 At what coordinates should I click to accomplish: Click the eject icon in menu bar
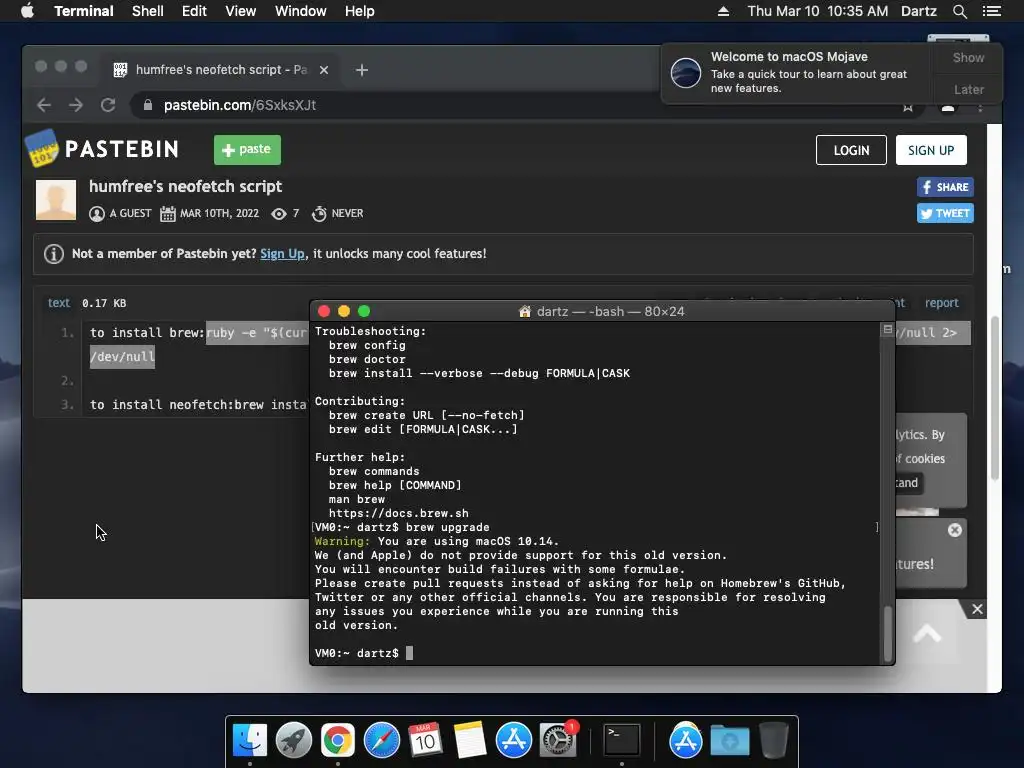(723, 11)
